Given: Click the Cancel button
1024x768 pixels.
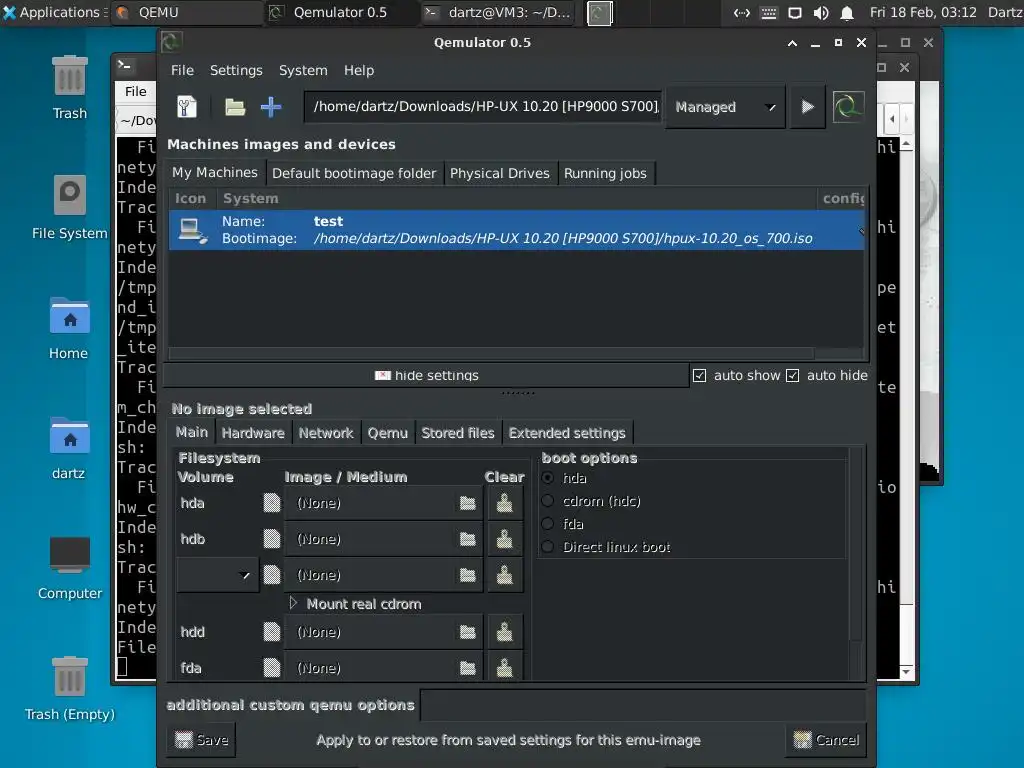Looking at the screenshot, I should [826, 740].
